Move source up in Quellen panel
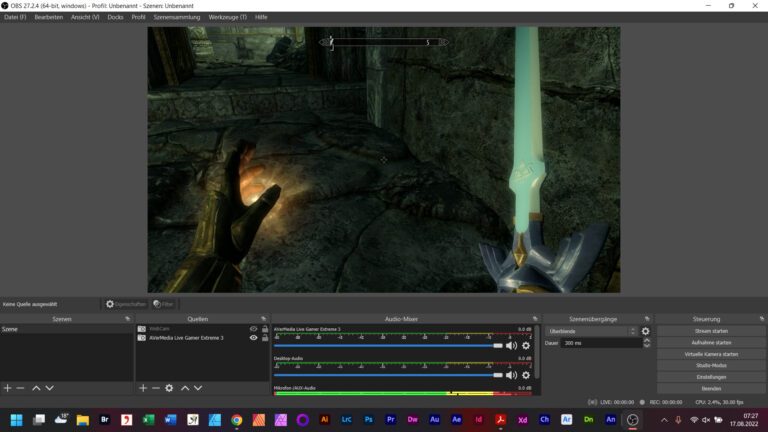Viewport: 768px width, 432px height. [x=185, y=388]
